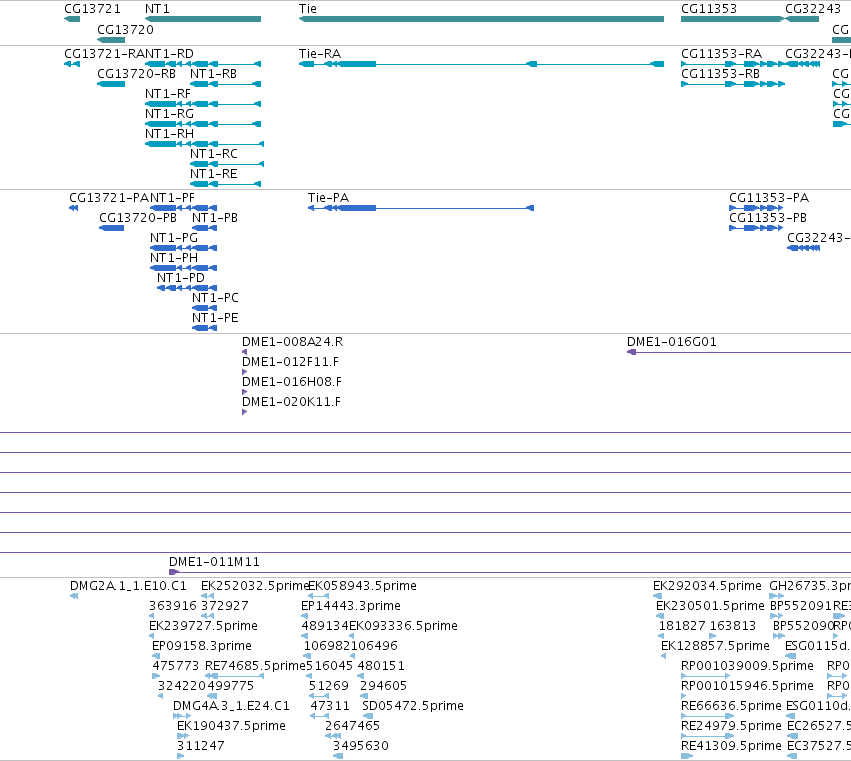Click the NT1-PE protein label

[215, 318]
